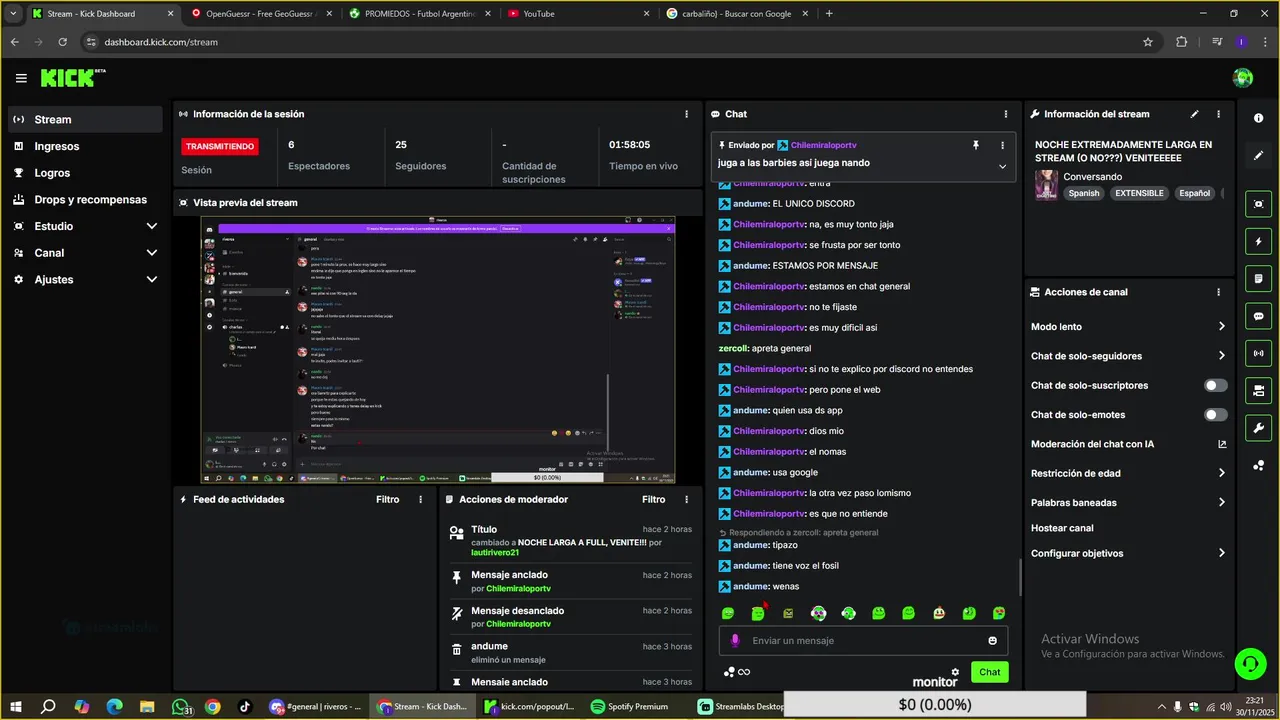Click the lightning bolt icon in the right sidebar
The height and width of the screenshot is (720, 1280).
pyautogui.click(x=1258, y=242)
